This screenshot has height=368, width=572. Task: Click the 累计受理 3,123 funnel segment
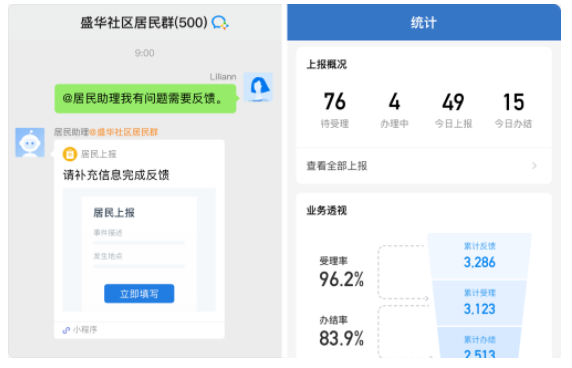click(479, 303)
